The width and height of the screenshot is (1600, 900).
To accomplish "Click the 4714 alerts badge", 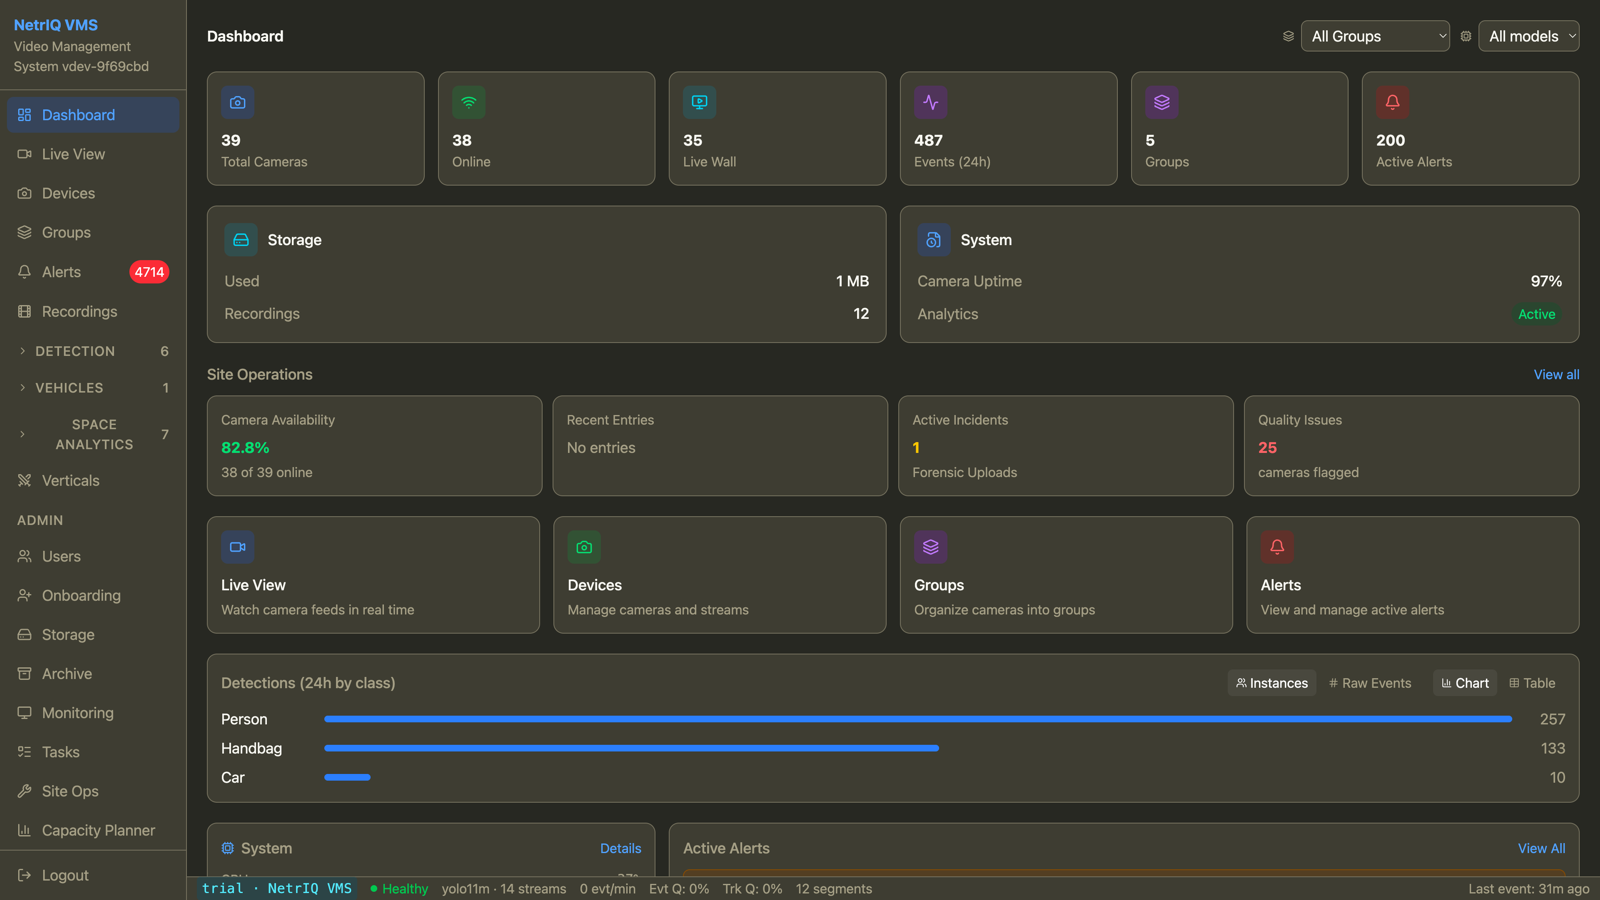I will (149, 272).
